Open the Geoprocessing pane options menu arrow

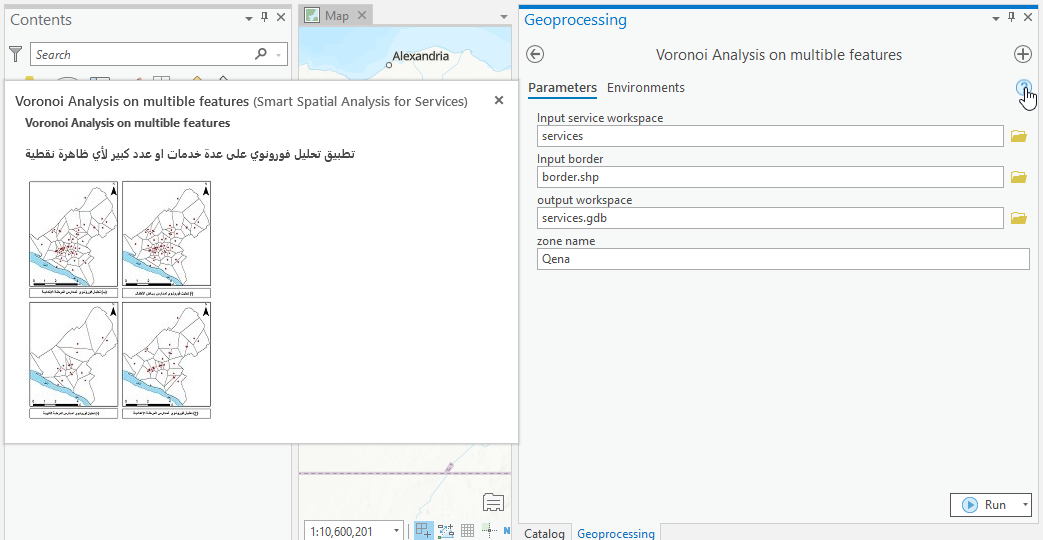996,19
